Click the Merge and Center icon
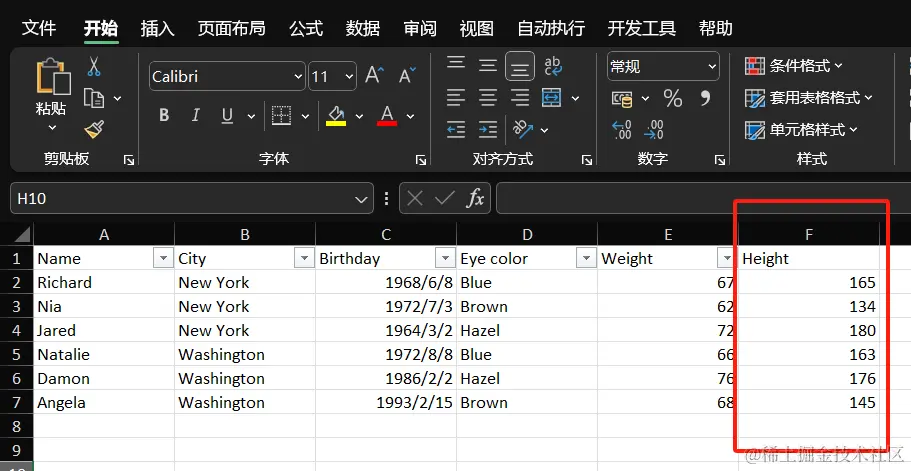The height and width of the screenshot is (471, 911). pyautogui.click(x=551, y=98)
